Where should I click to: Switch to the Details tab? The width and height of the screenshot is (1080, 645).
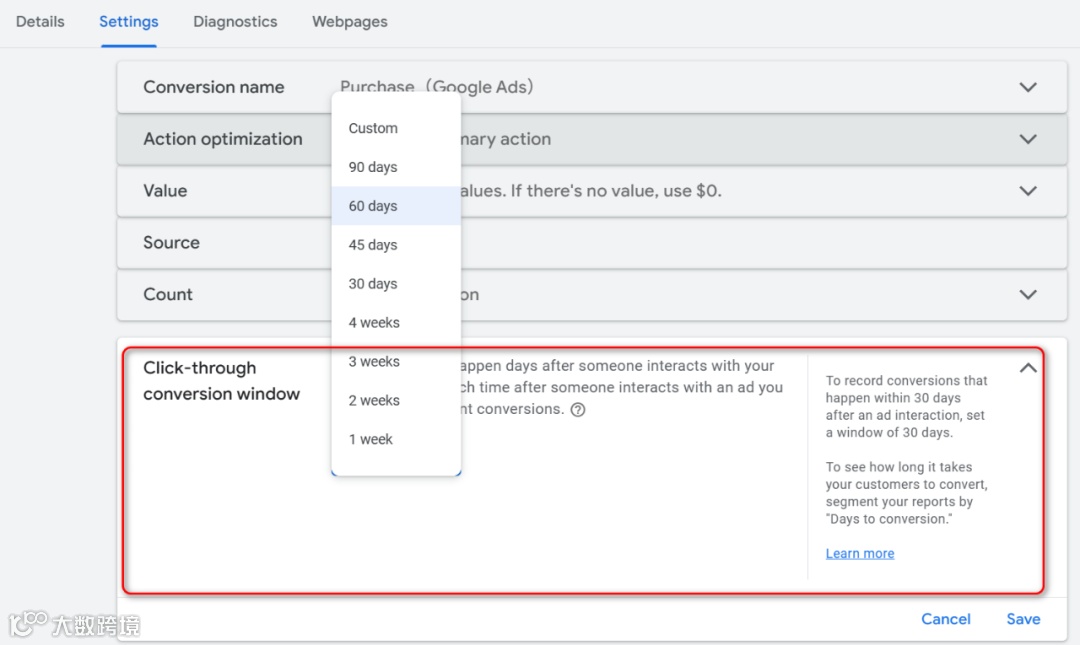click(x=40, y=21)
